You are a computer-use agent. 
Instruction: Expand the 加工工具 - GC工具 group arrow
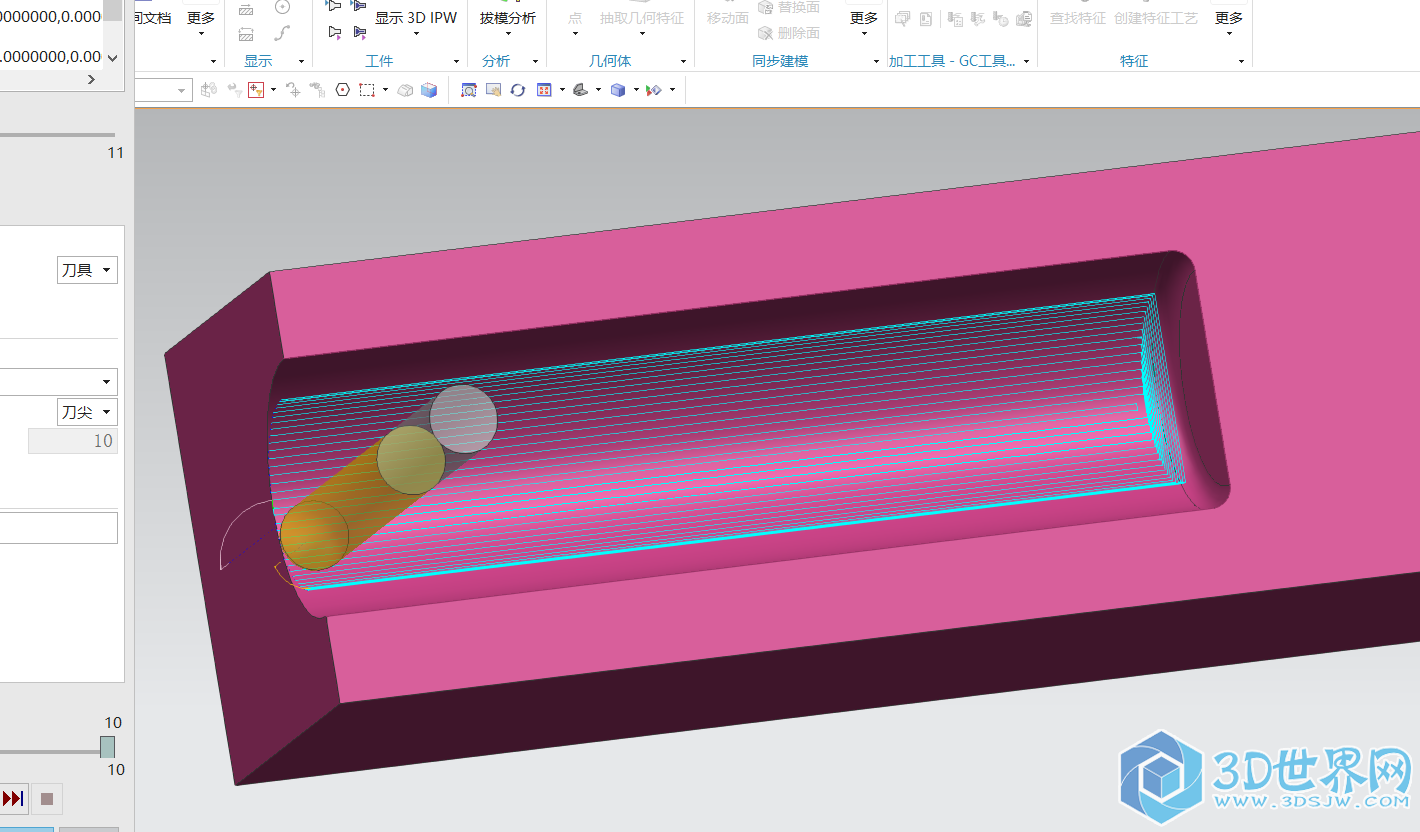[1026, 62]
